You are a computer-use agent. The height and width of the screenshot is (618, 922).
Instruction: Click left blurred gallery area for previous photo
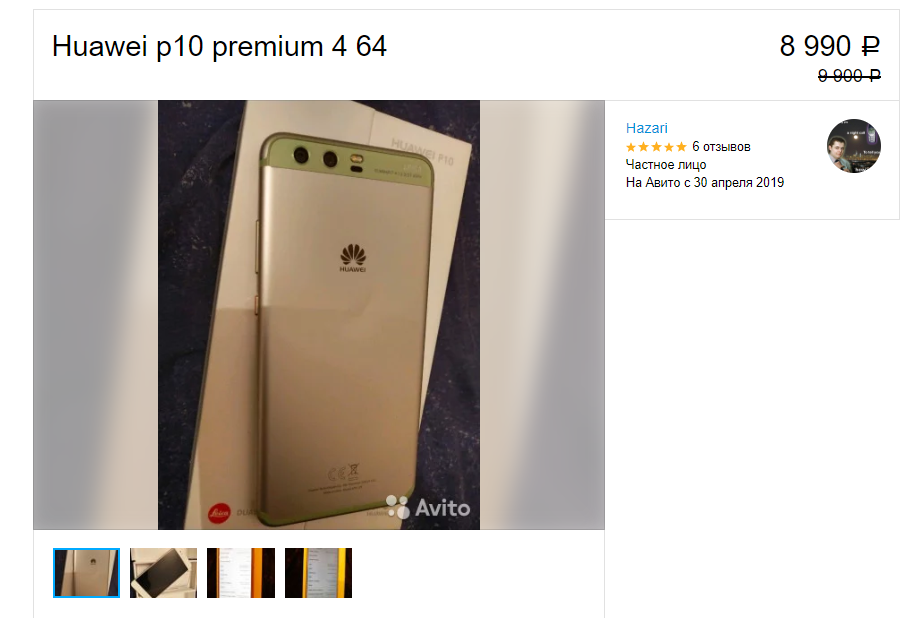pos(96,315)
